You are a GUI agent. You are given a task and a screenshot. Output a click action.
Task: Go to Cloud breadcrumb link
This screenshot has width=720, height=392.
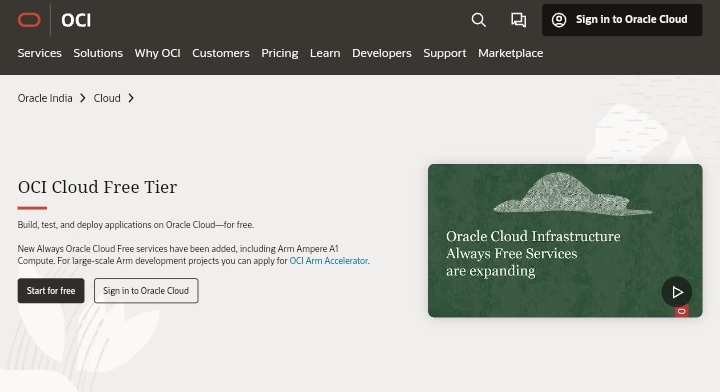[107, 98]
